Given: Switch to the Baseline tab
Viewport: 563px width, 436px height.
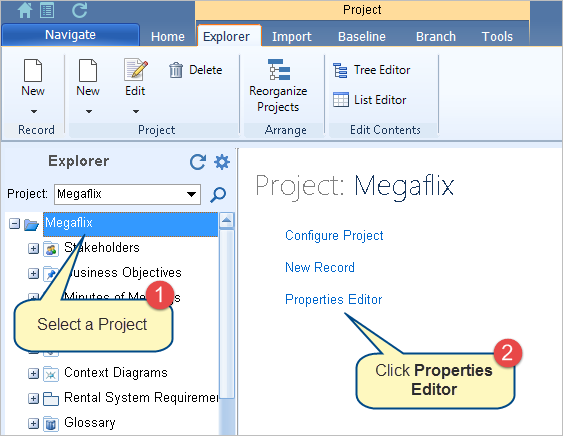Looking at the screenshot, I should 362,36.
